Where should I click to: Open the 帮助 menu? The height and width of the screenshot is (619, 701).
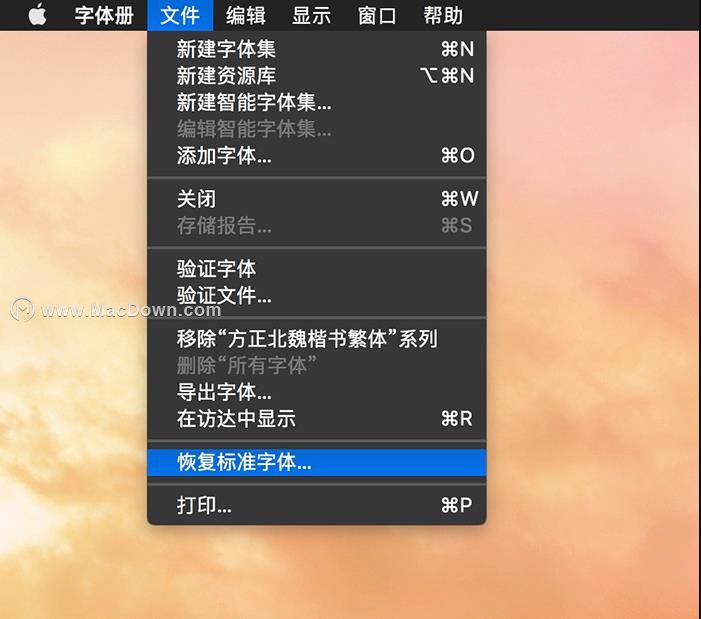point(443,15)
